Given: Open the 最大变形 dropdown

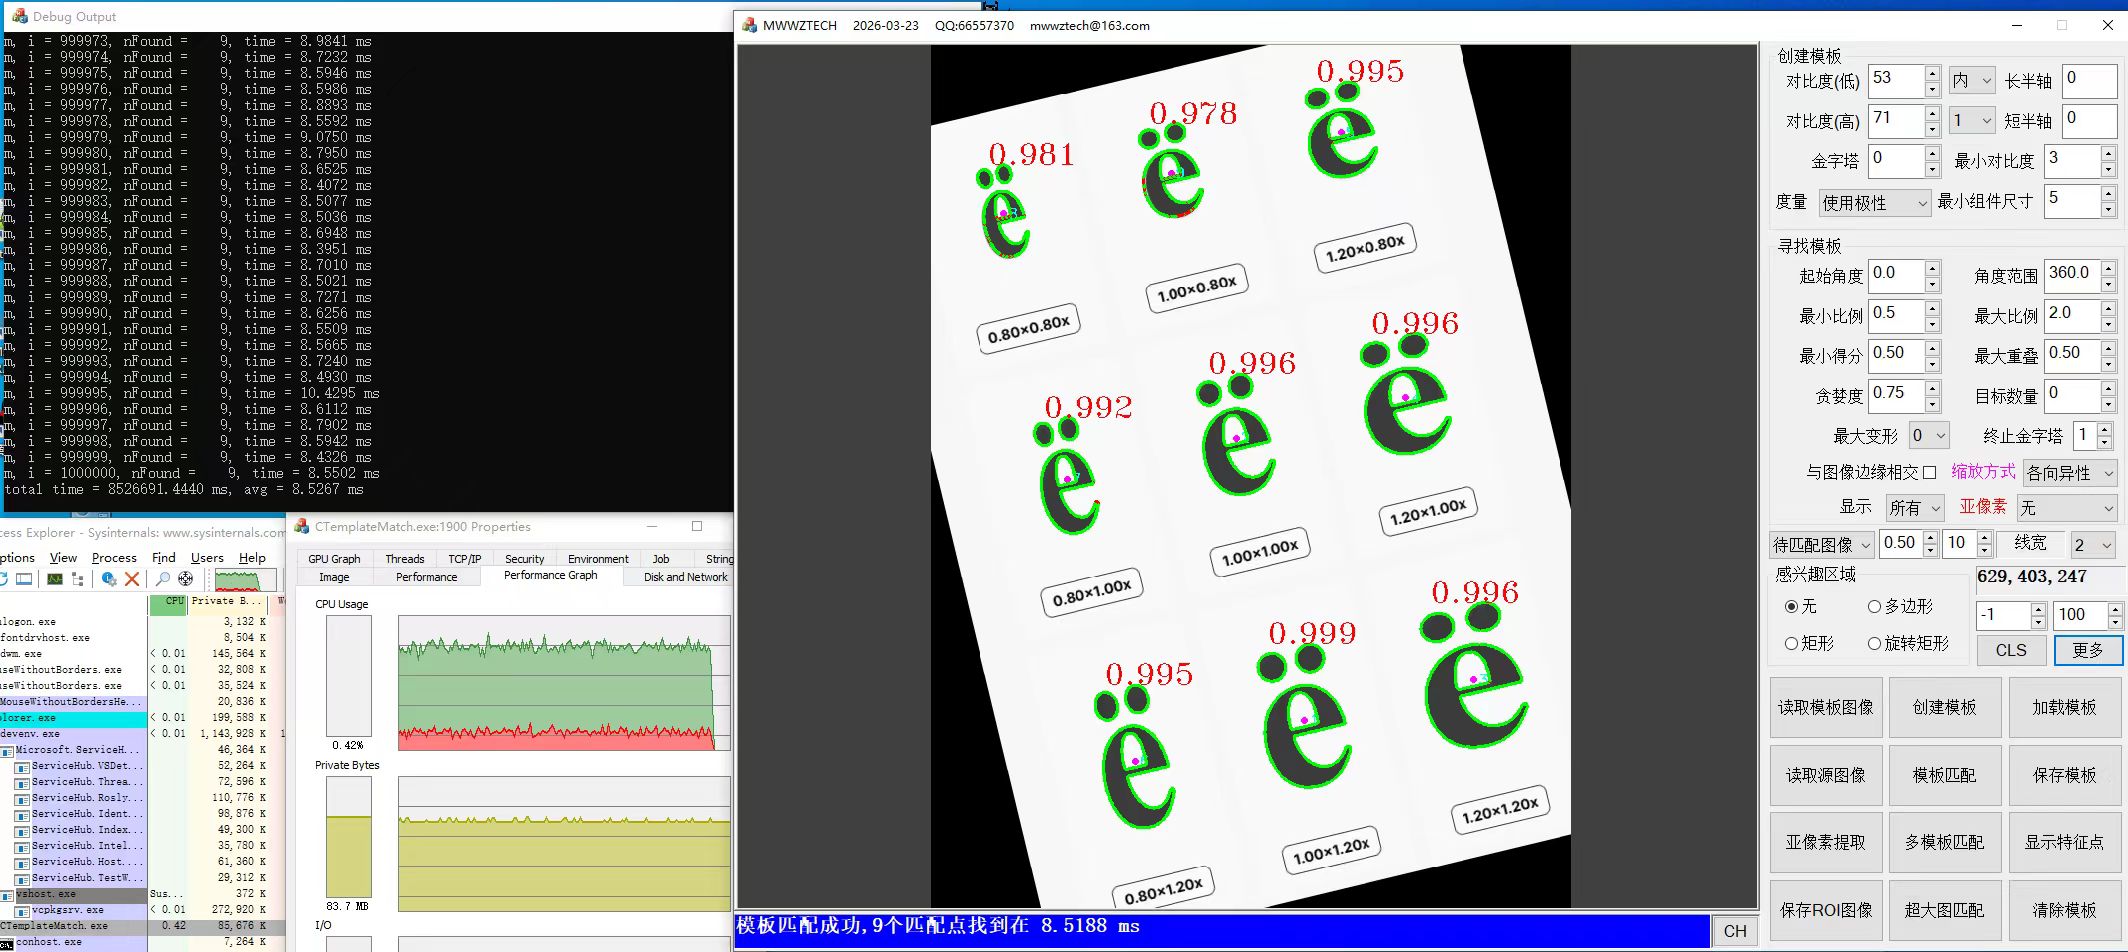Looking at the screenshot, I should 1928,435.
